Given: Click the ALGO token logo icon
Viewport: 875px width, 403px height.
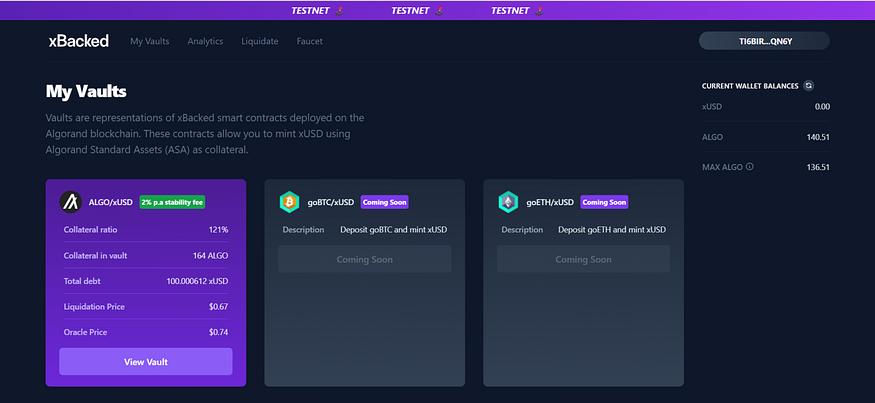Looking at the screenshot, I should [71, 202].
